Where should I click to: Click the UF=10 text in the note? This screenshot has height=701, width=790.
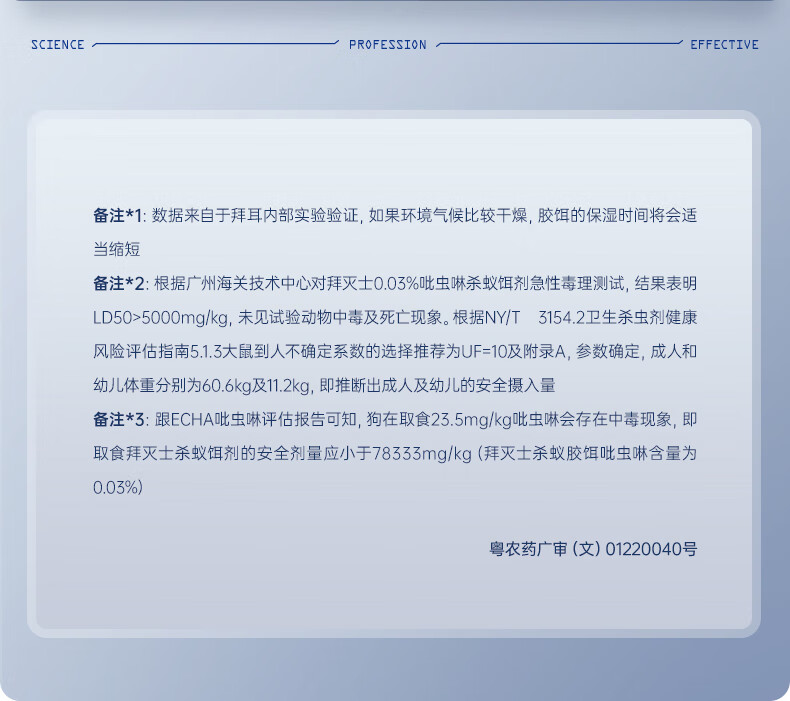tap(484, 351)
